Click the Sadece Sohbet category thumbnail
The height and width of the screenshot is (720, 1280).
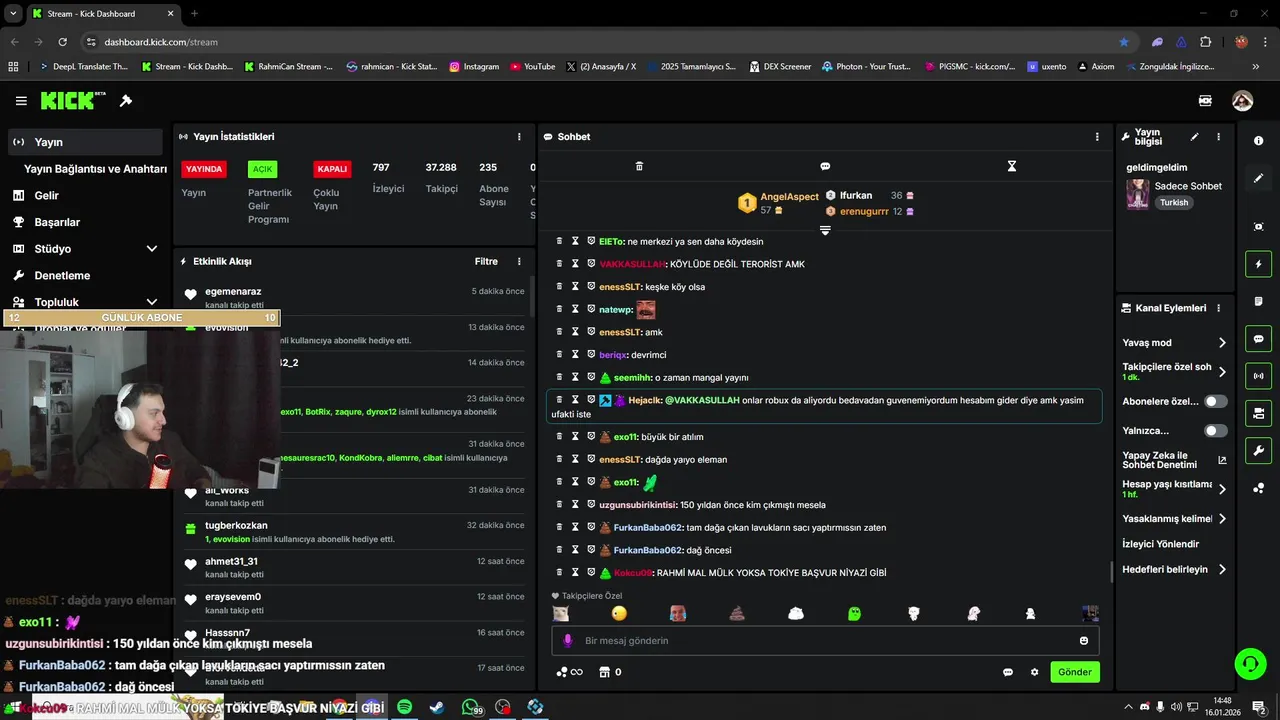coord(1137,194)
